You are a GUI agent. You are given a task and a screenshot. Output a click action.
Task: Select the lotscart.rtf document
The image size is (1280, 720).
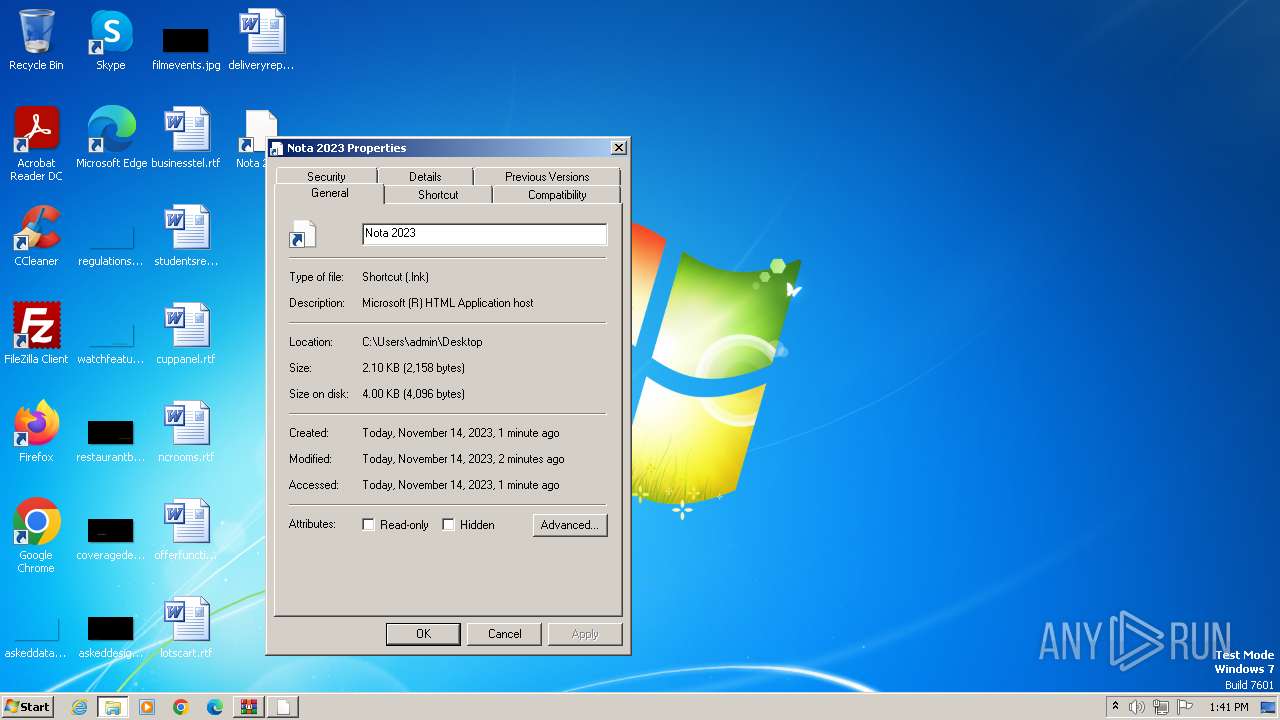(185, 628)
